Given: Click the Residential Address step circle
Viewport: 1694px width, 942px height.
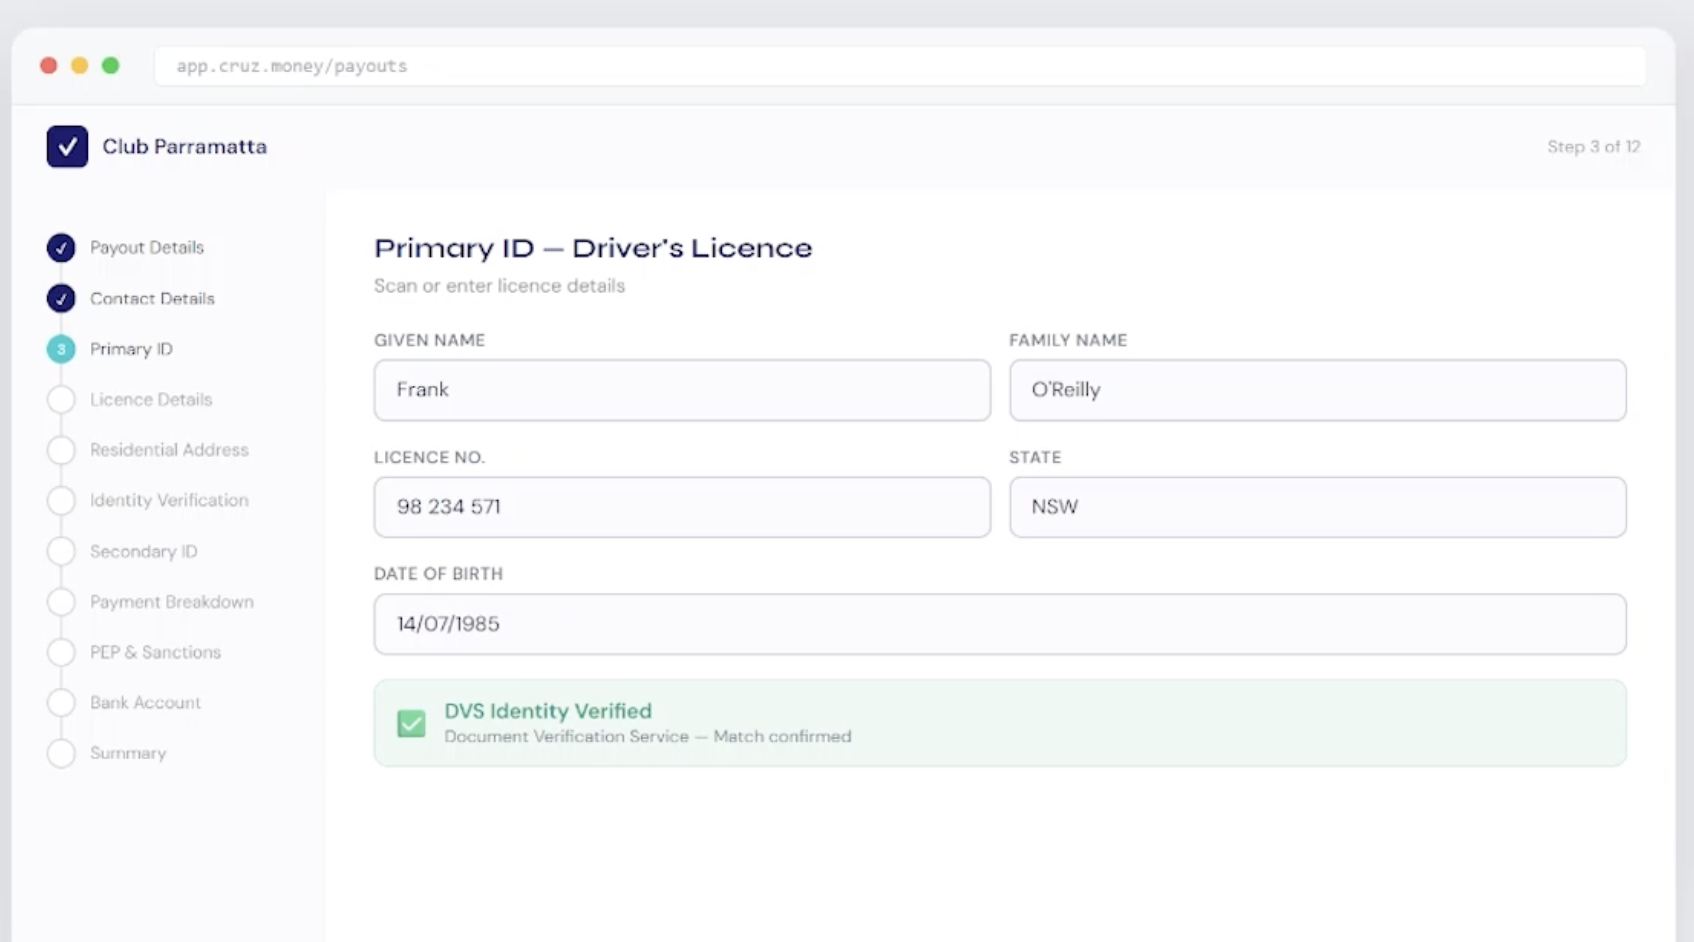Looking at the screenshot, I should [x=61, y=450].
